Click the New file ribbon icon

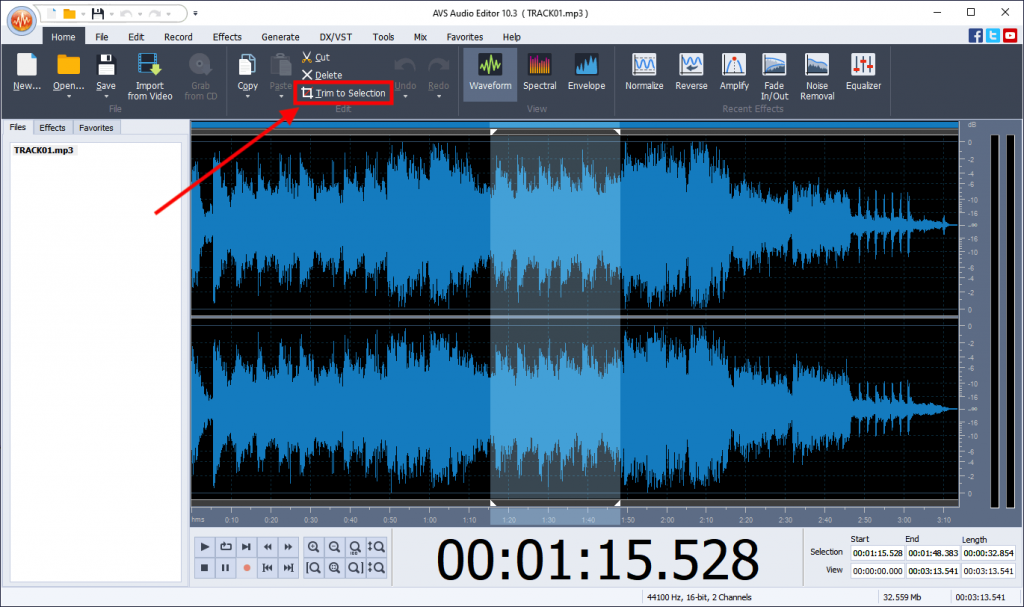click(27, 65)
